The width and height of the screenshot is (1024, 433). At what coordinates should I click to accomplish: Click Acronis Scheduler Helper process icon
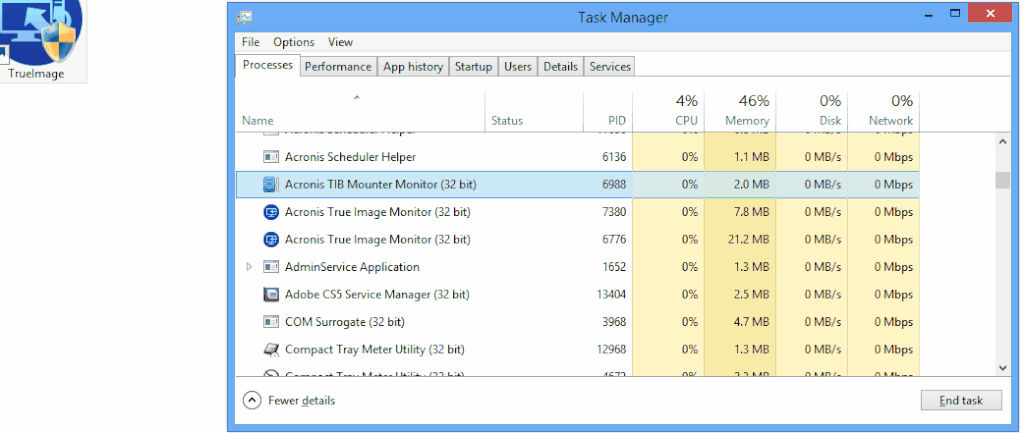(x=270, y=157)
